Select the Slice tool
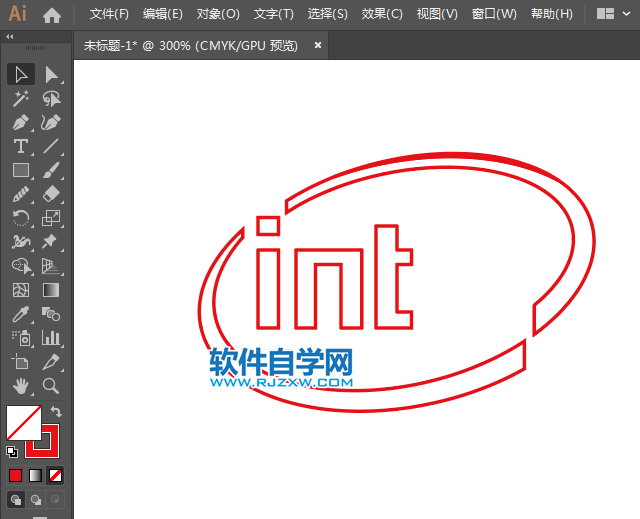This screenshot has width=640, height=519. coord(51,362)
